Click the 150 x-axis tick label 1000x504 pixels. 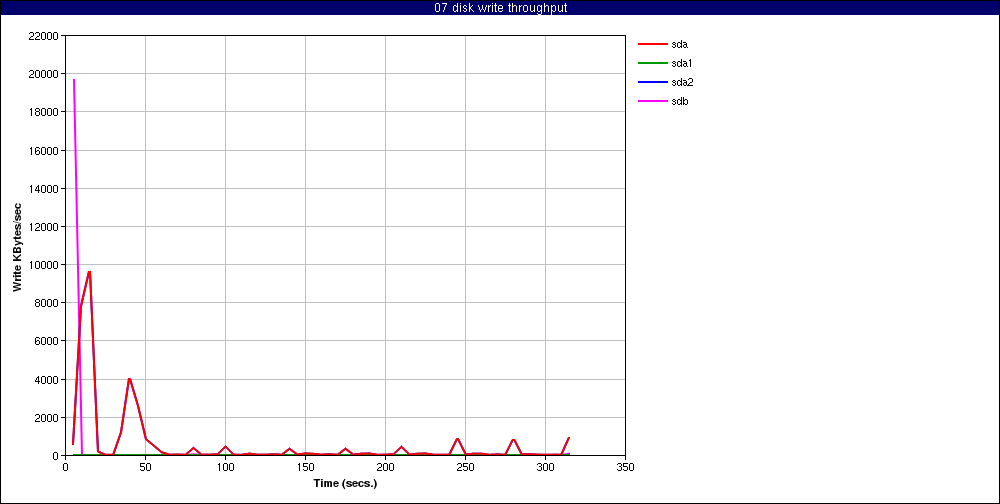point(305,468)
